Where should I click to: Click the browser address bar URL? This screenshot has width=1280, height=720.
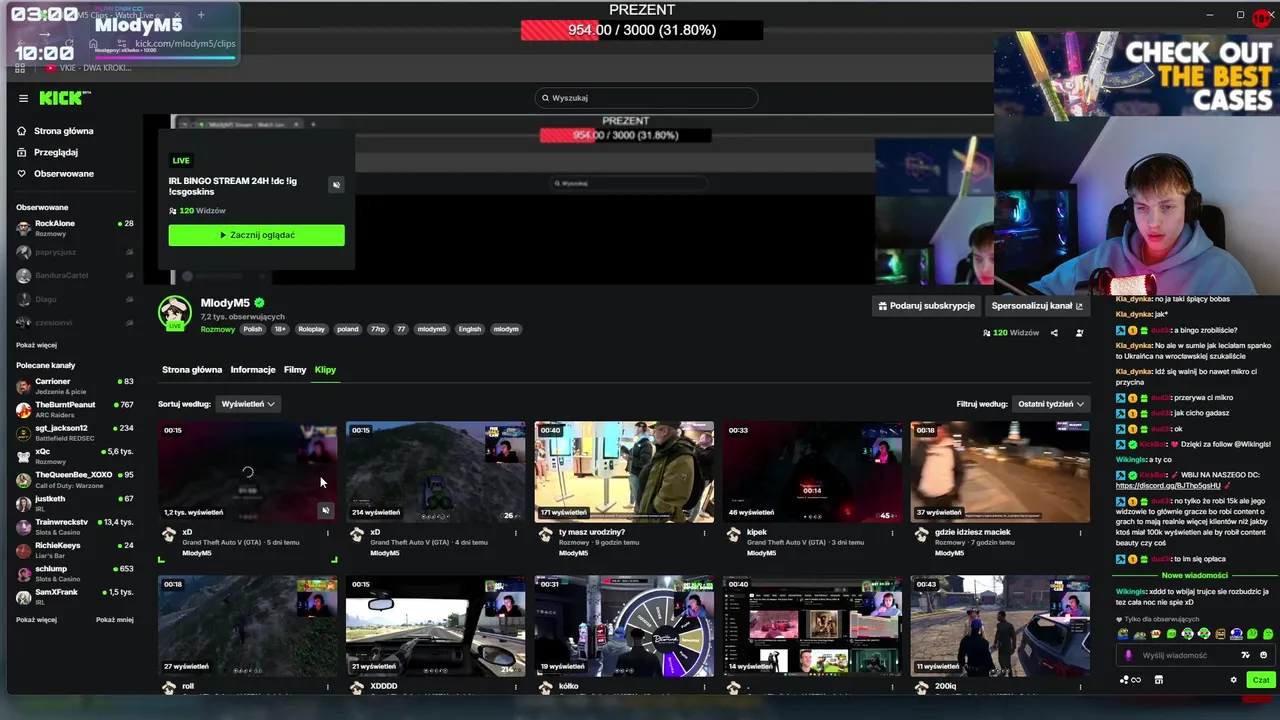click(185, 44)
